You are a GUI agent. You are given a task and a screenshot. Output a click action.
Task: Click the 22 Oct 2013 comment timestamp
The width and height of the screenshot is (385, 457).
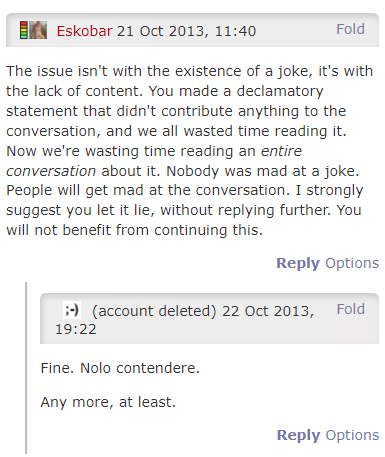[x=185, y=320]
